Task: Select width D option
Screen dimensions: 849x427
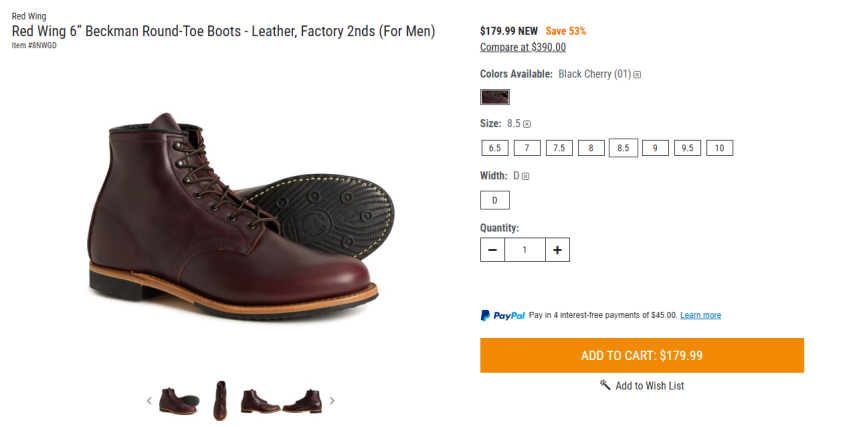Action: tap(494, 200)
